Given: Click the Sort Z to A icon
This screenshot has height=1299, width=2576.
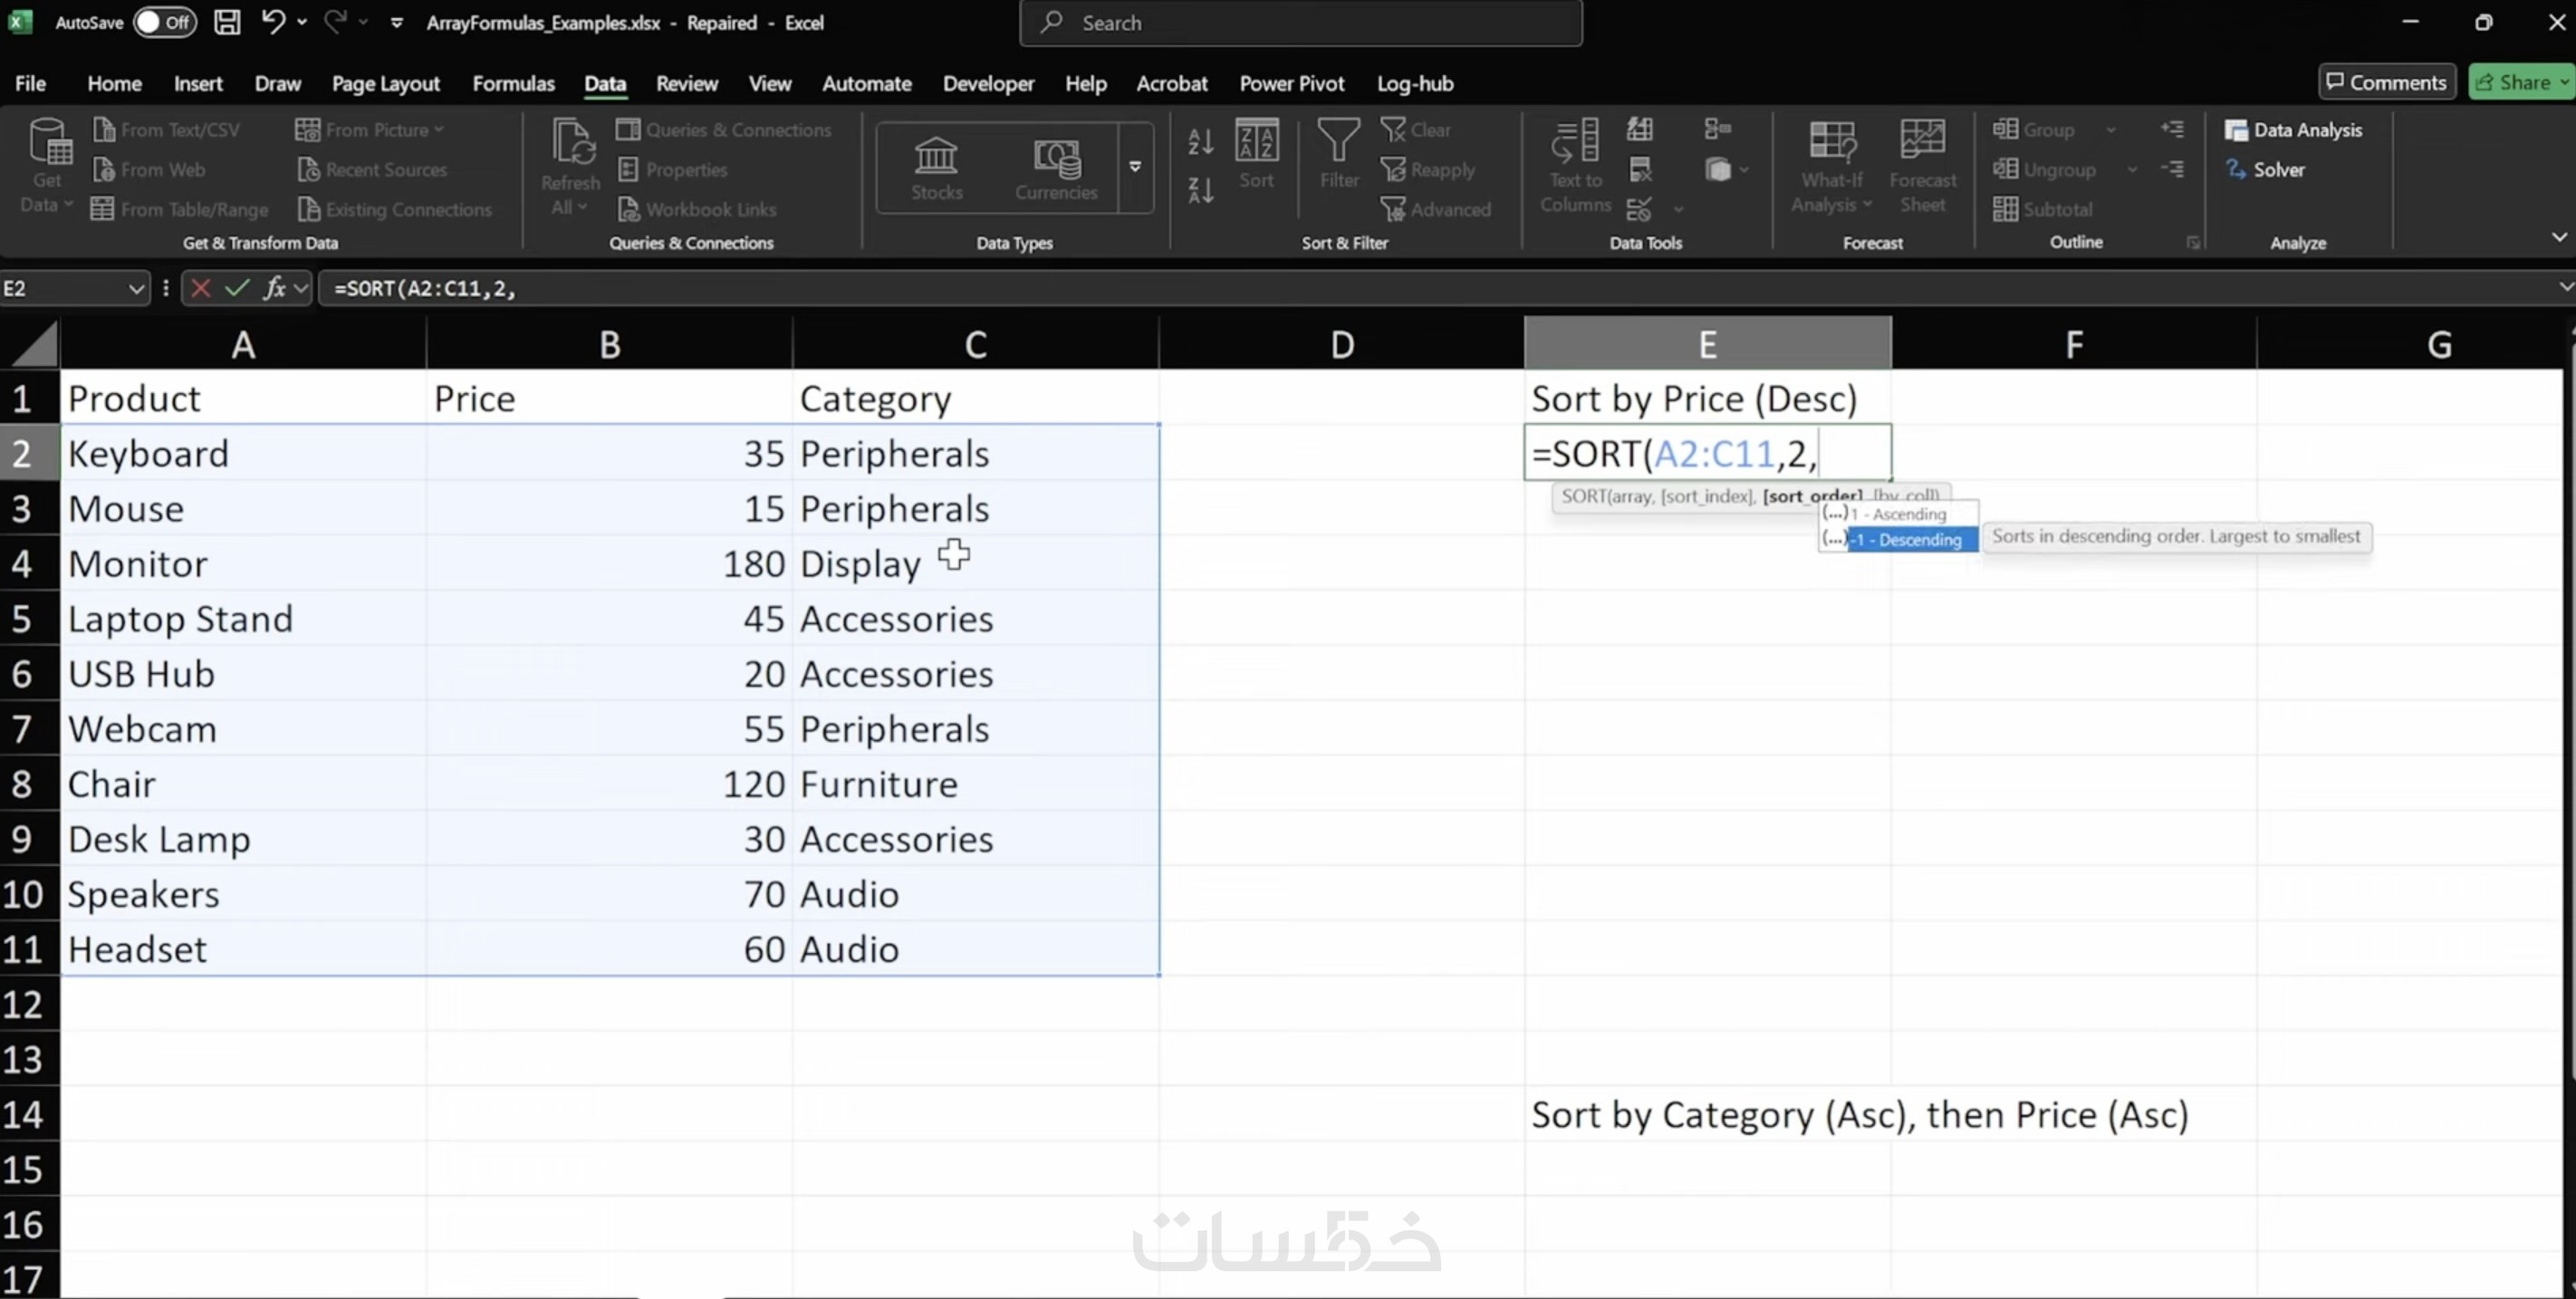Looking at the screenshot, I should click(1200, 190).
